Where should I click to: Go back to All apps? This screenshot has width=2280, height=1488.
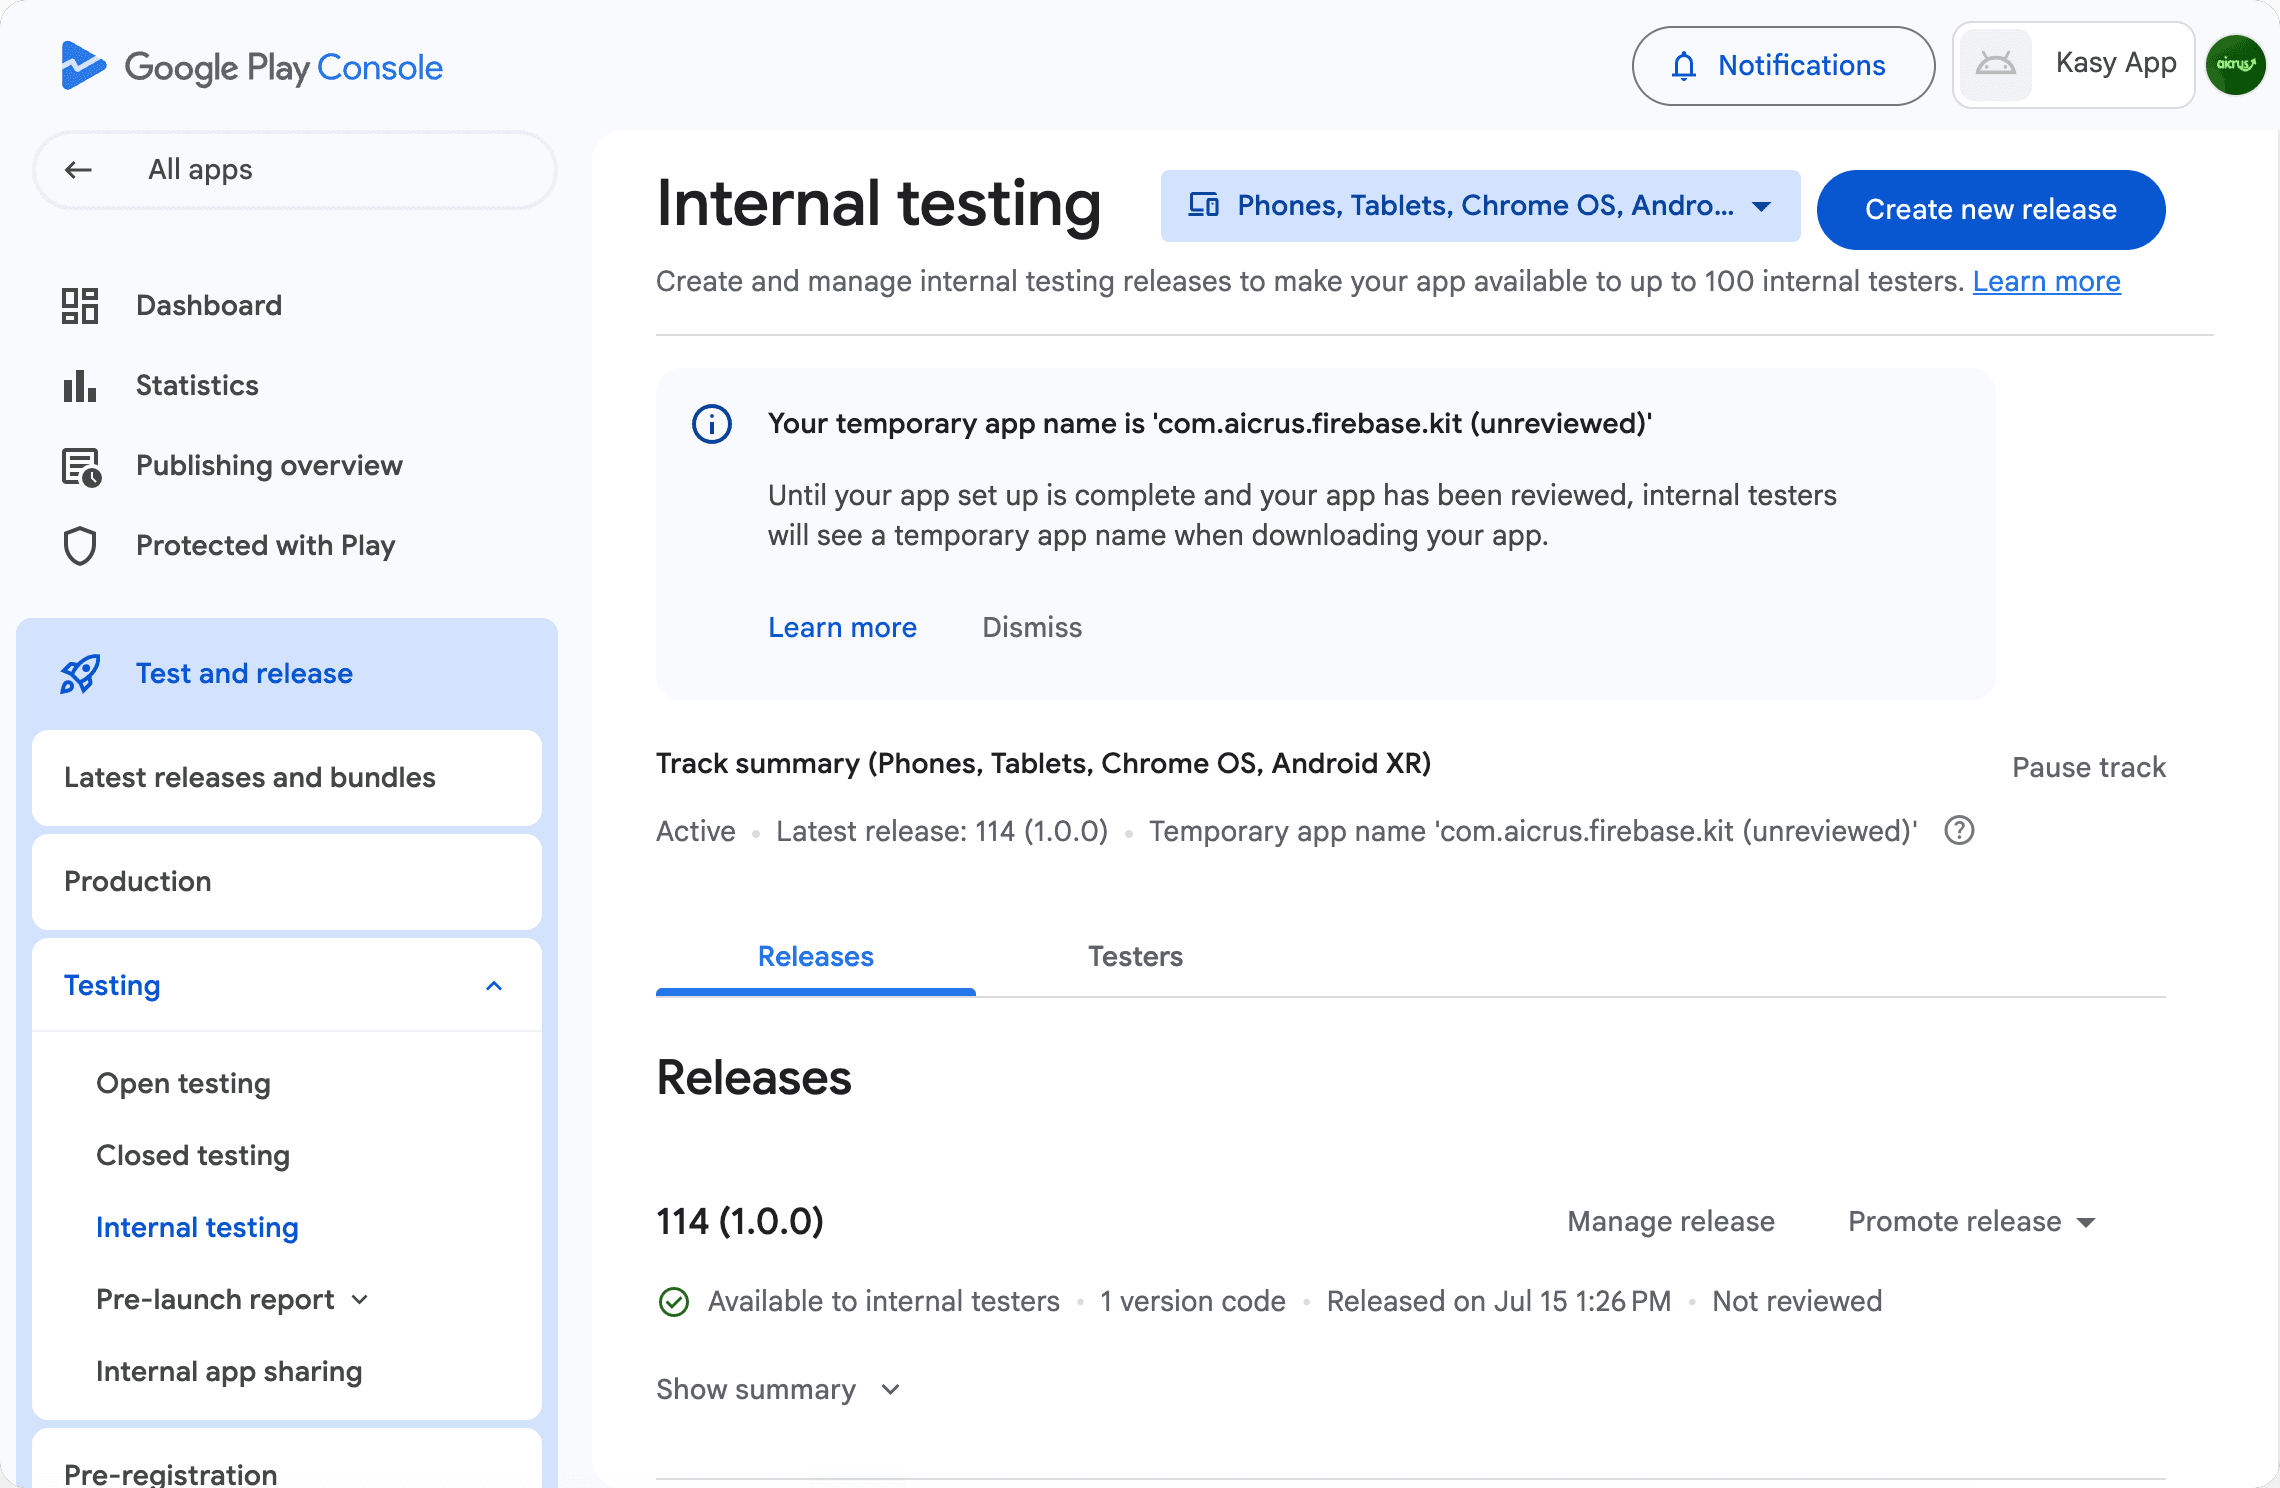[295, 170]
